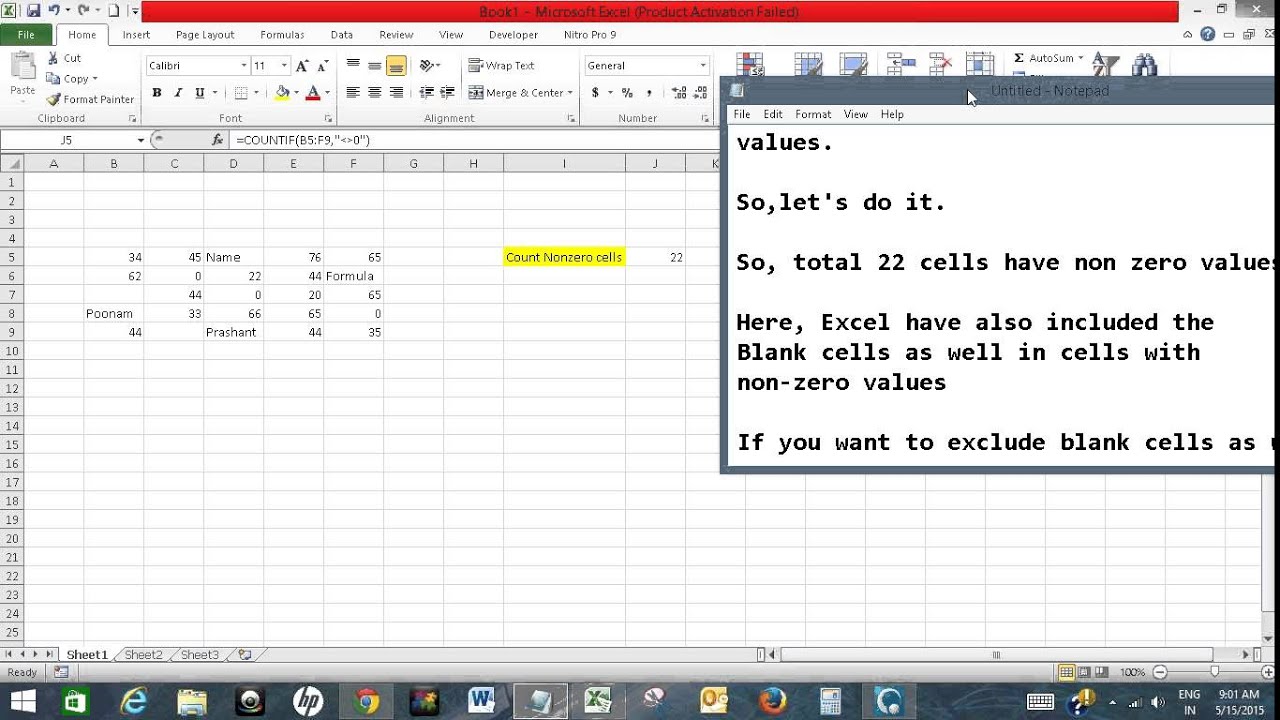Open Format menu in Notepad
Viewport: 1280px width, 720px height.
[813, 114]
